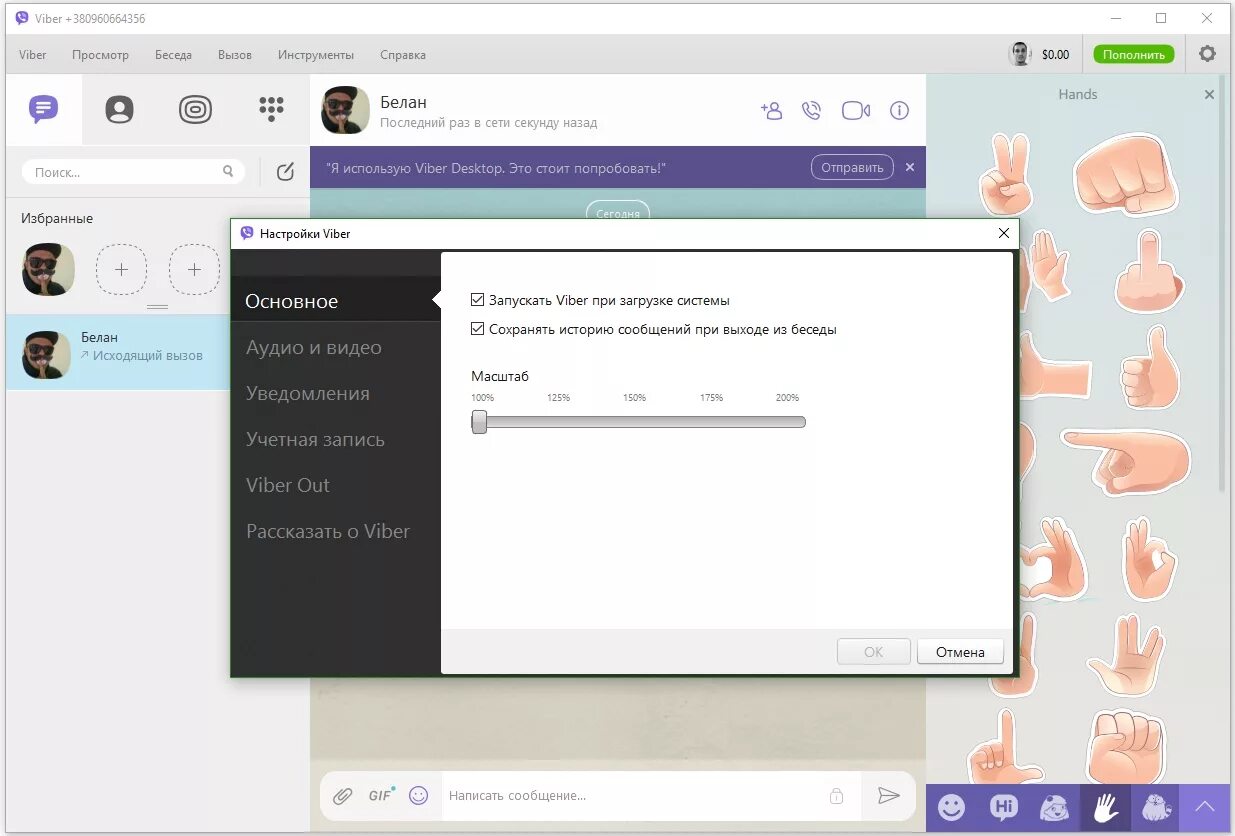Select Основное settings section
This screenshot has height=836, width=1235.
(335, 301)
